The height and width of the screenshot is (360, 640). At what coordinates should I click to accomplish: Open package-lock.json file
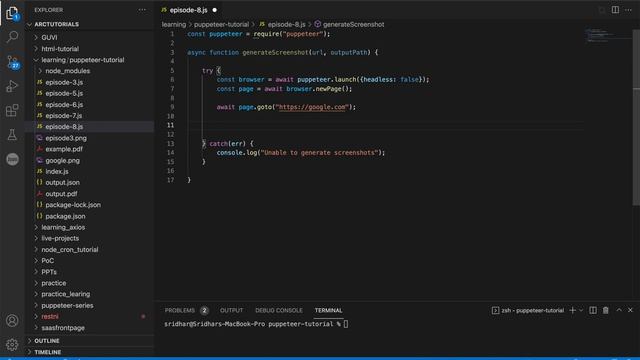point(73,205)
